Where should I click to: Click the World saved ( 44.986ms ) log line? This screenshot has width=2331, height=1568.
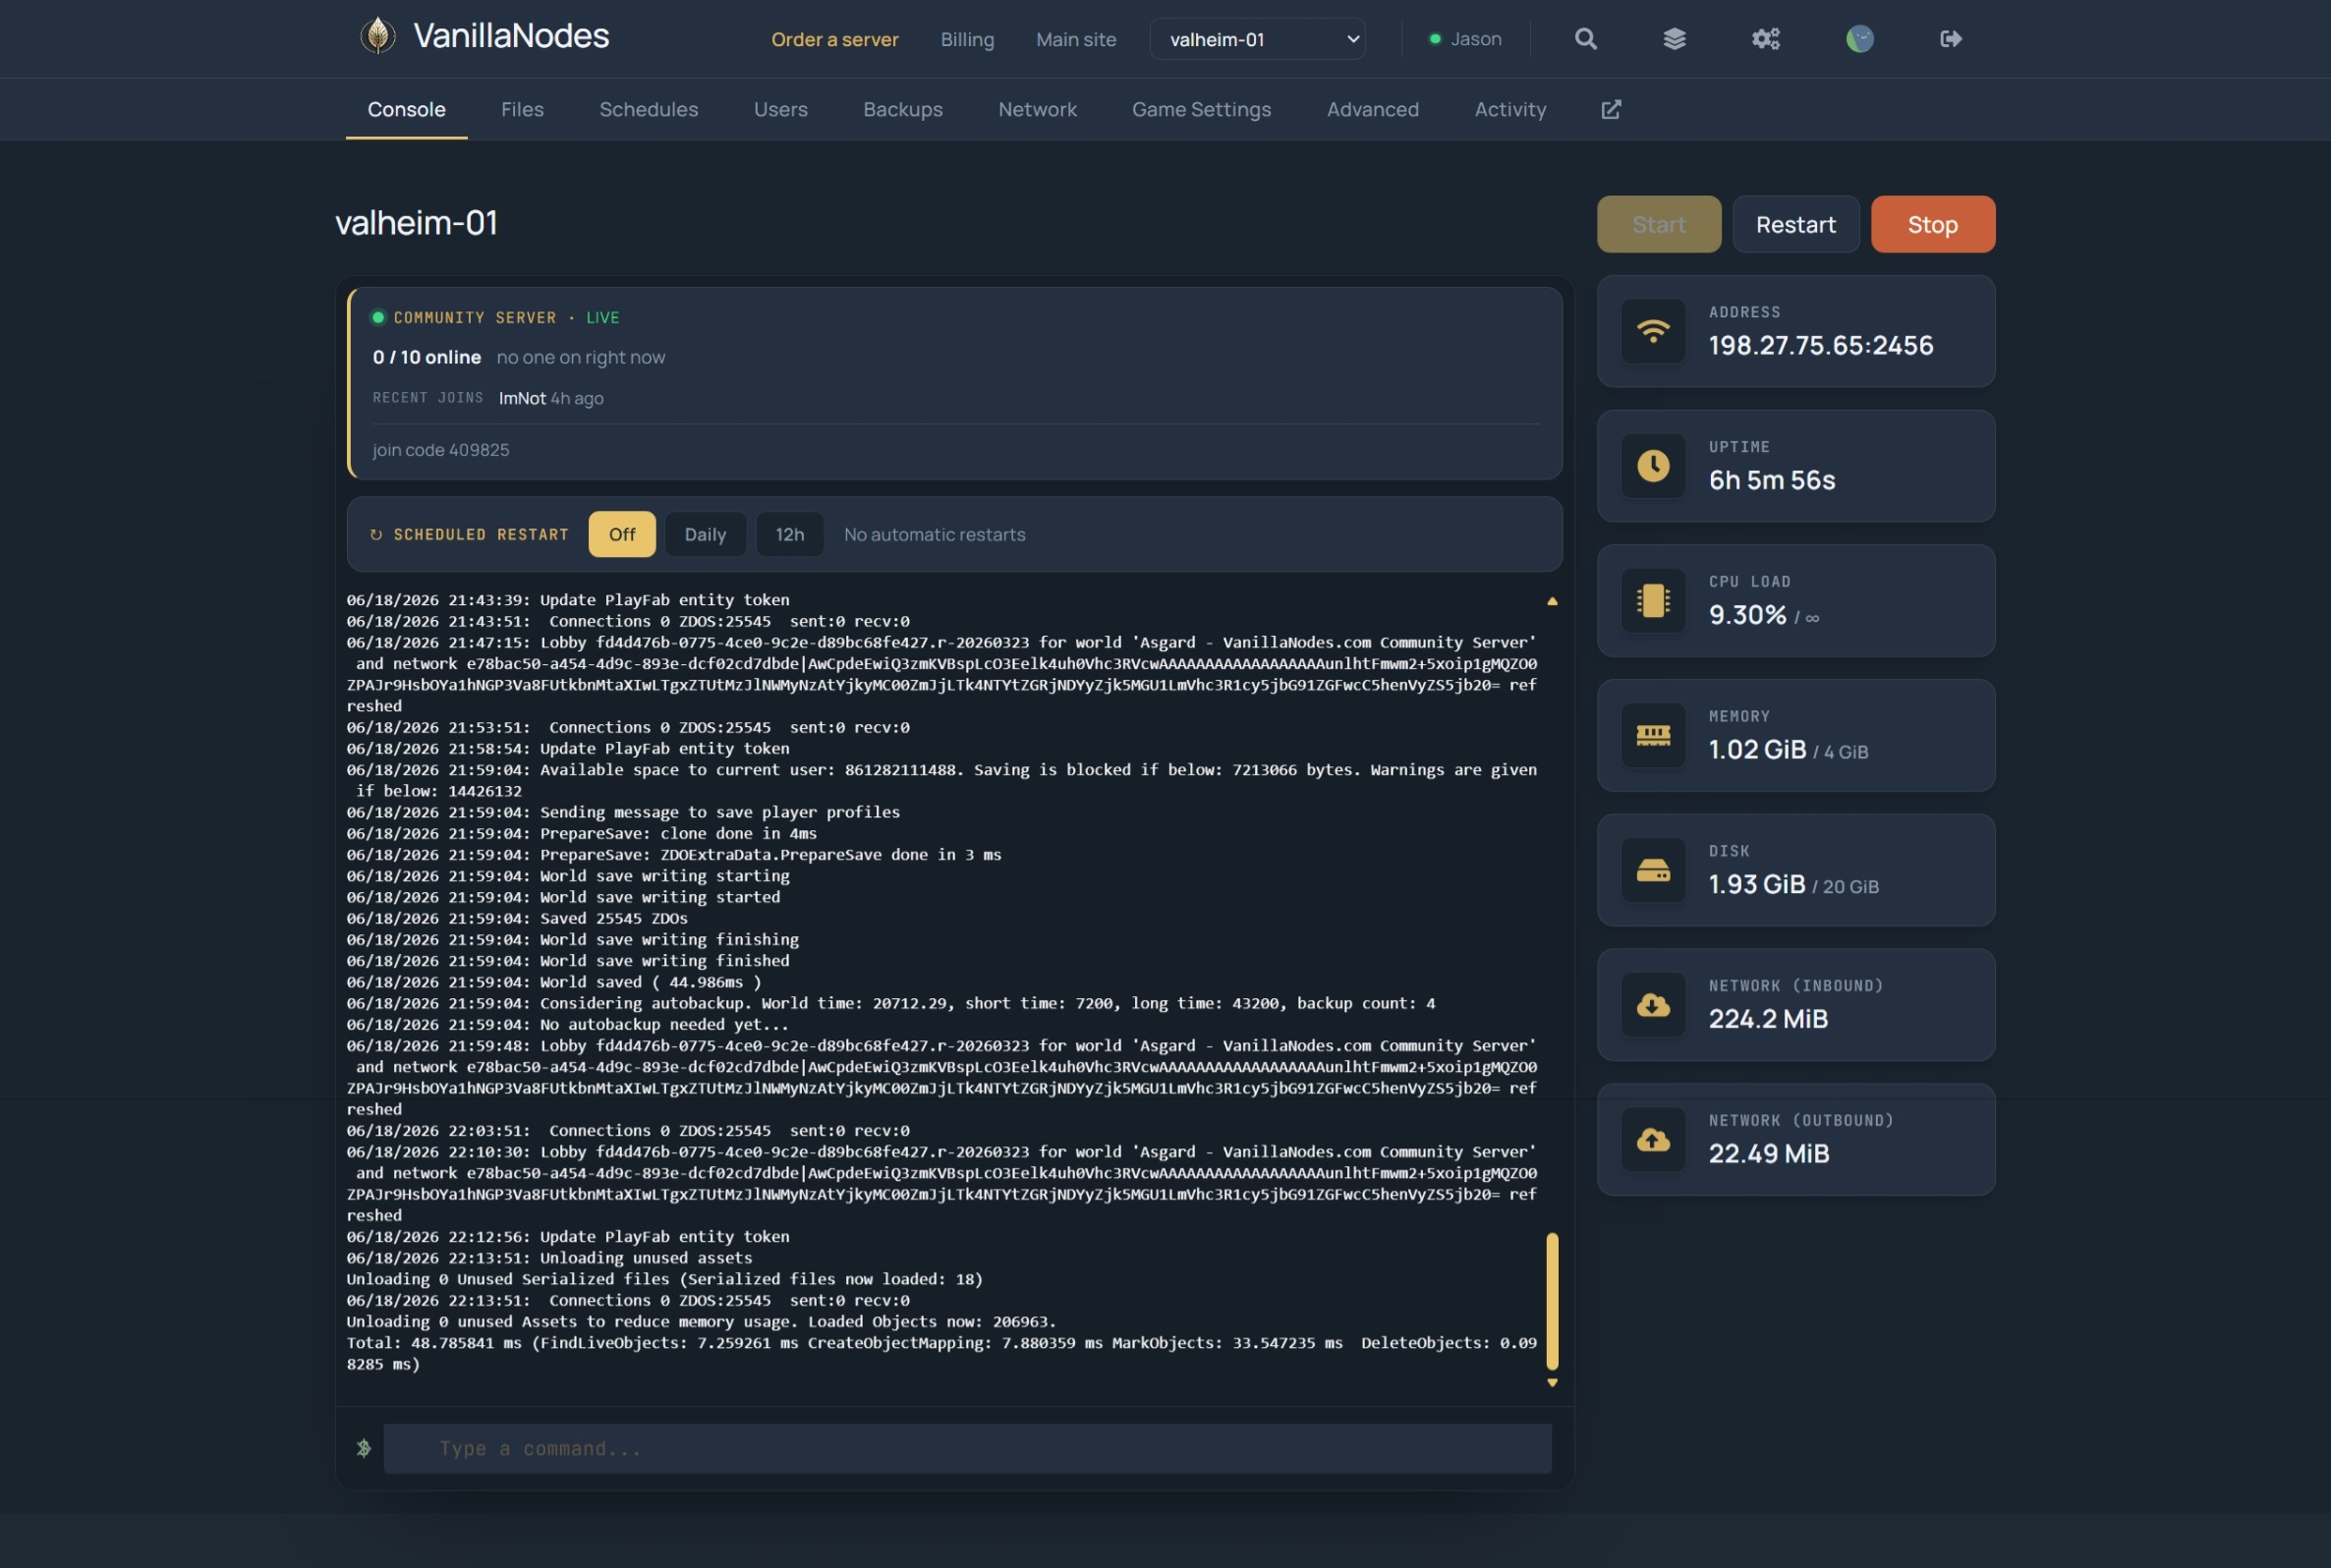(553, 982)
